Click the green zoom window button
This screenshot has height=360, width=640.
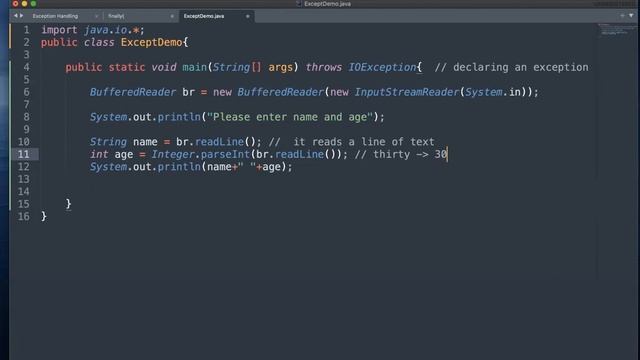[x=33, y=4]
